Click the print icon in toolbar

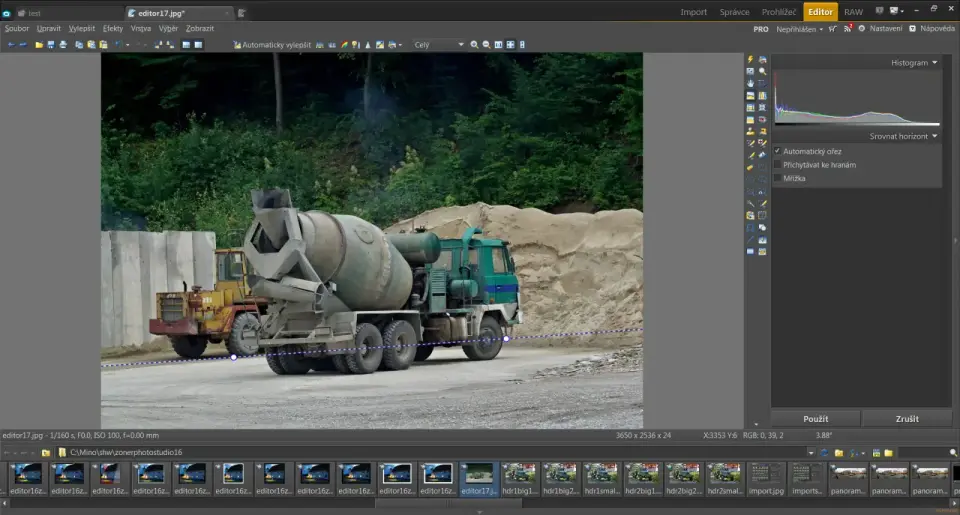coord(63,45)
